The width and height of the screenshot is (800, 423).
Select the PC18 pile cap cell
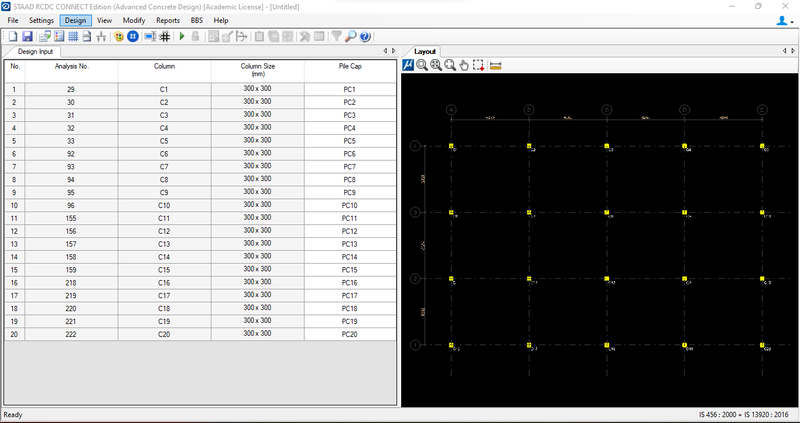click(x=350, y=308)
